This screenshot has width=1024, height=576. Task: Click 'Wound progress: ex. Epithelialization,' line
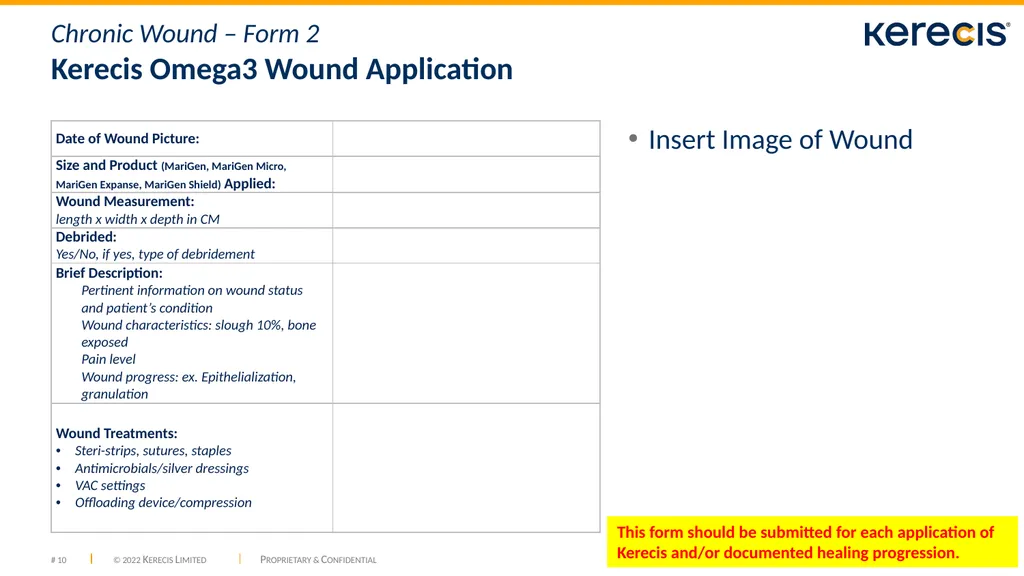[x=189, y=377]
